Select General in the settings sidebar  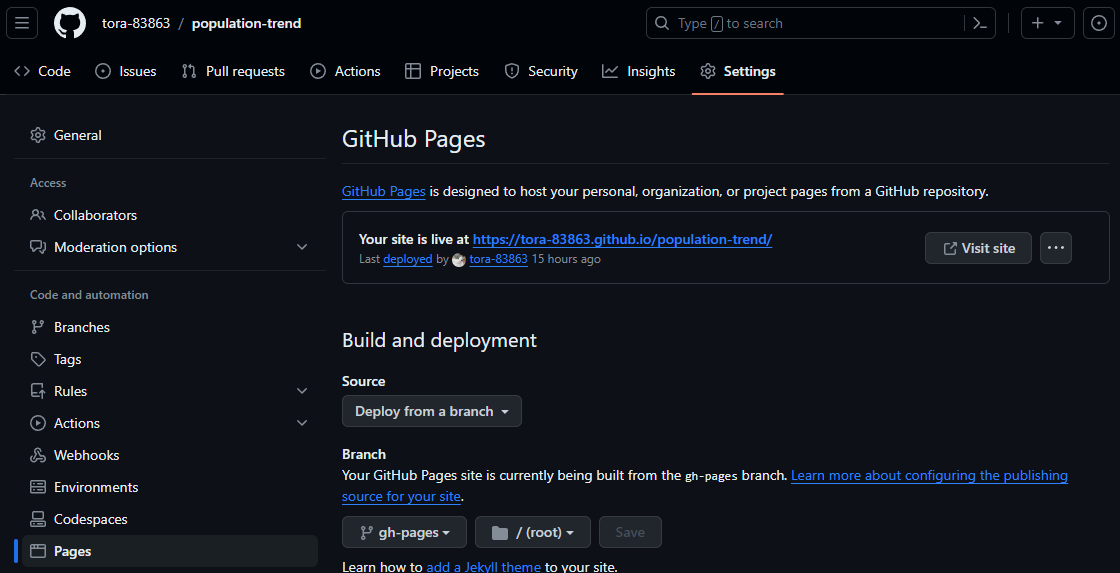[170, 135]
